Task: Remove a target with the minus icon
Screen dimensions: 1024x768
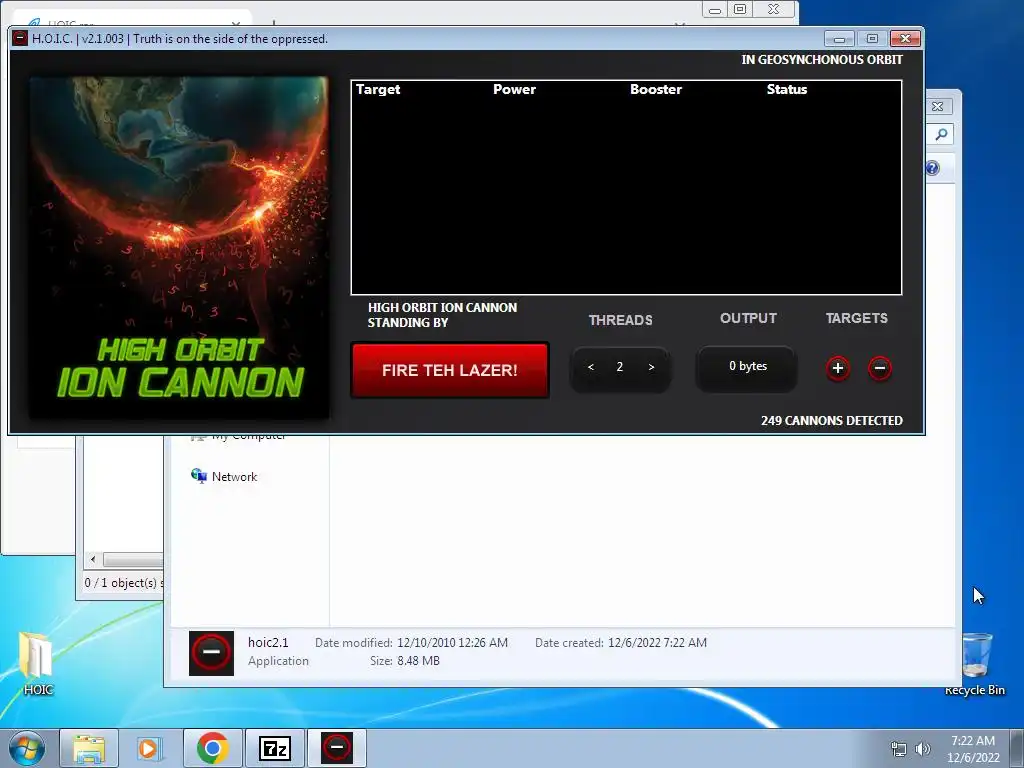Action: [x=880, y=368]
